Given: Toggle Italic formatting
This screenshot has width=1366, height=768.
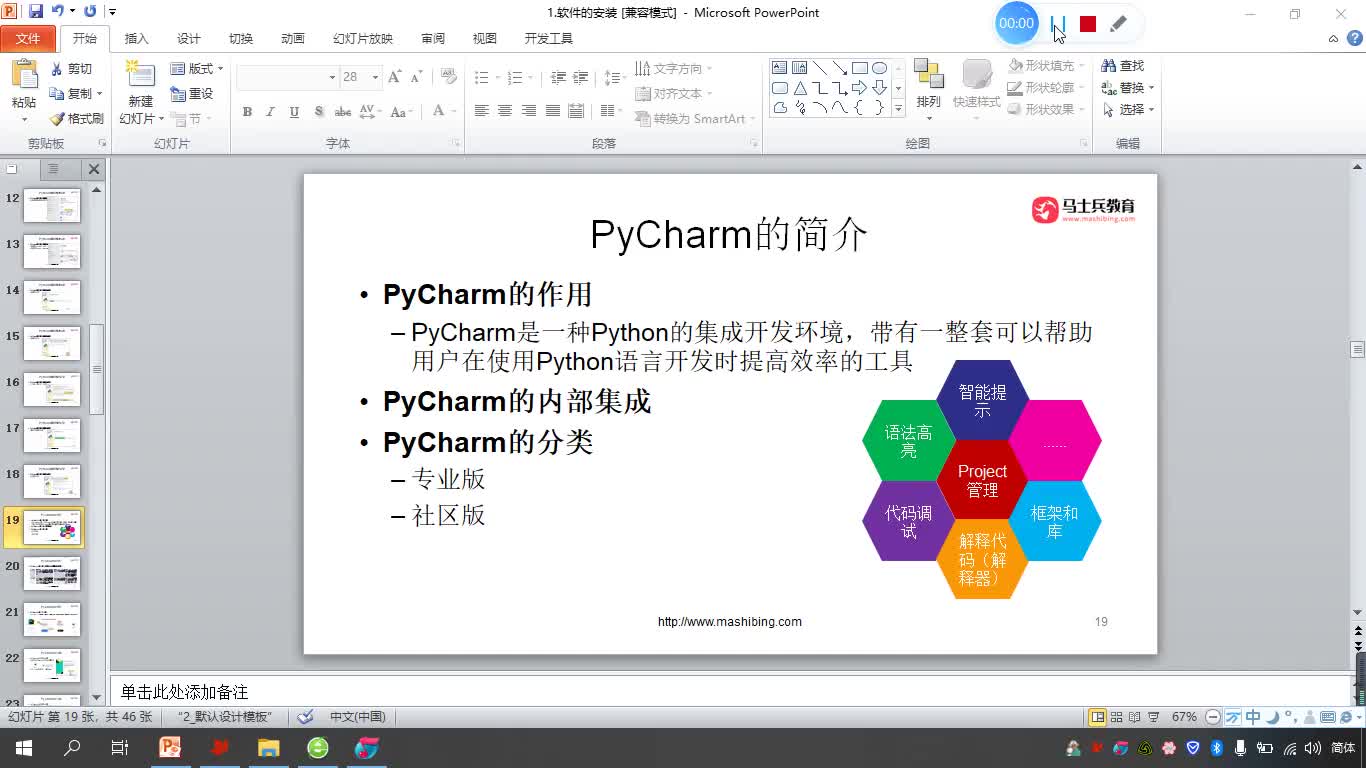Looking at the screenshot, I should pos(270,112).
